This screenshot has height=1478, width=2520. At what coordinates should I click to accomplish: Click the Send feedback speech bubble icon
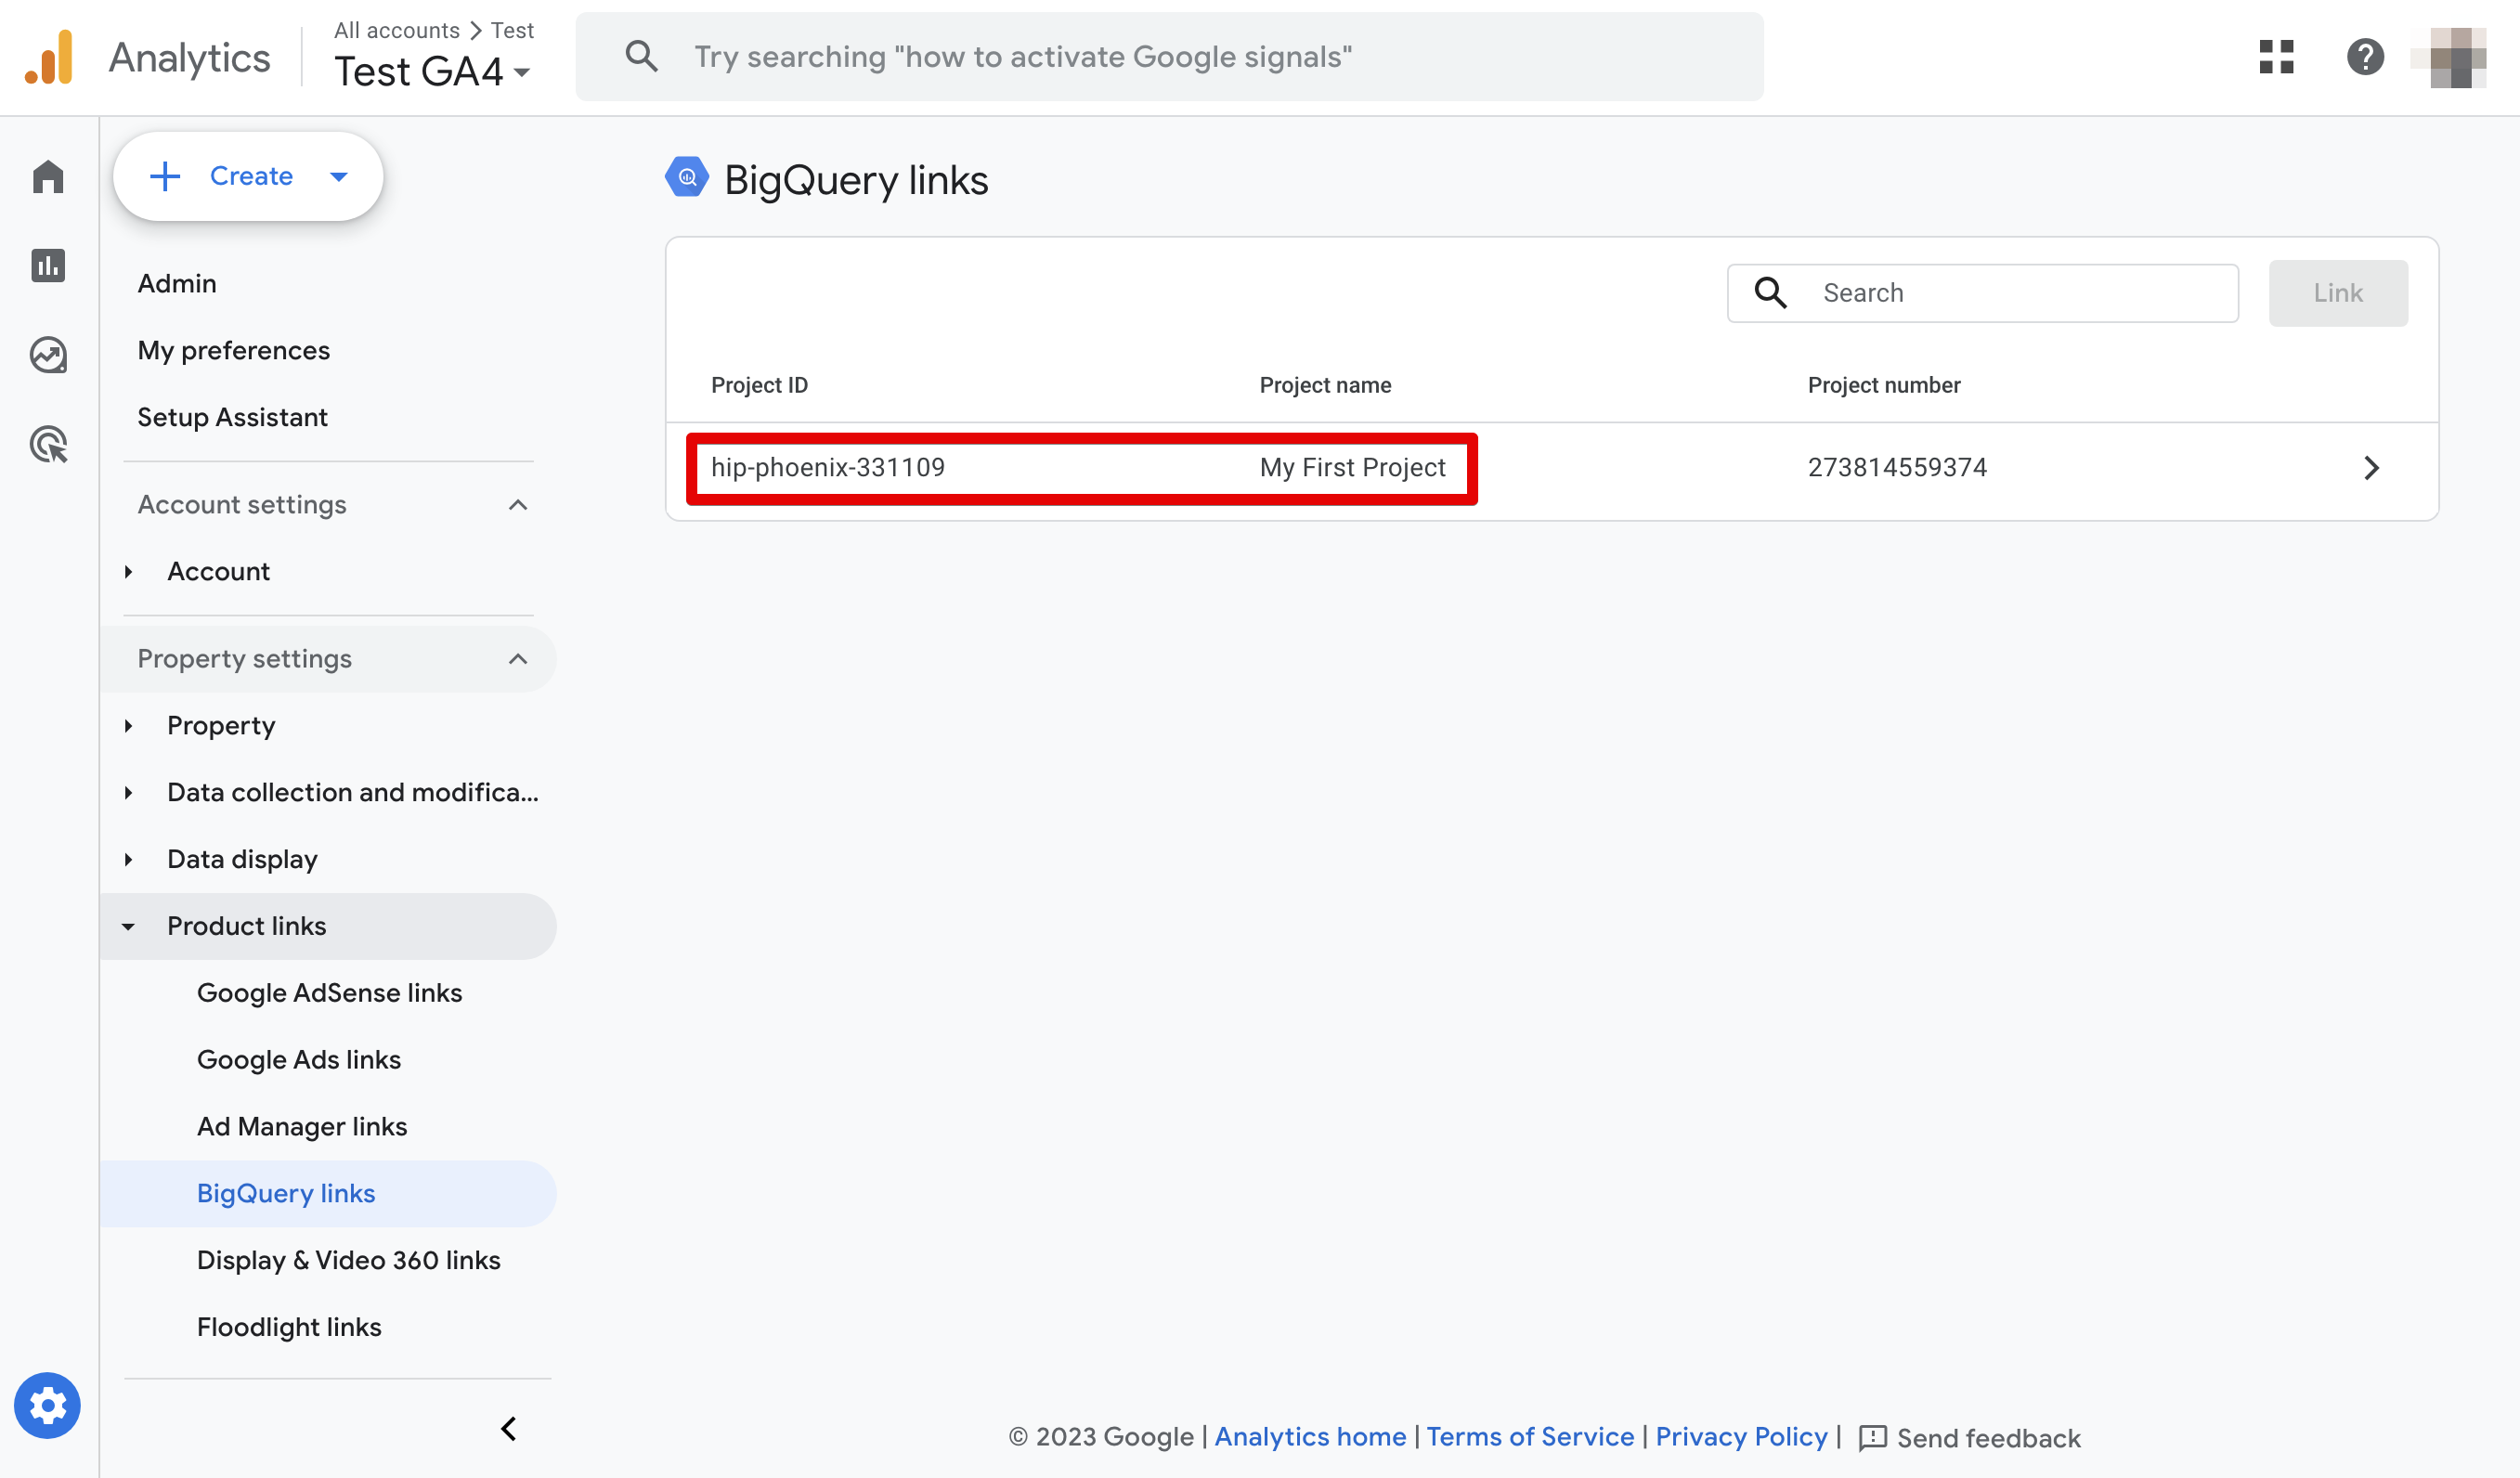coord(1874,1437)
